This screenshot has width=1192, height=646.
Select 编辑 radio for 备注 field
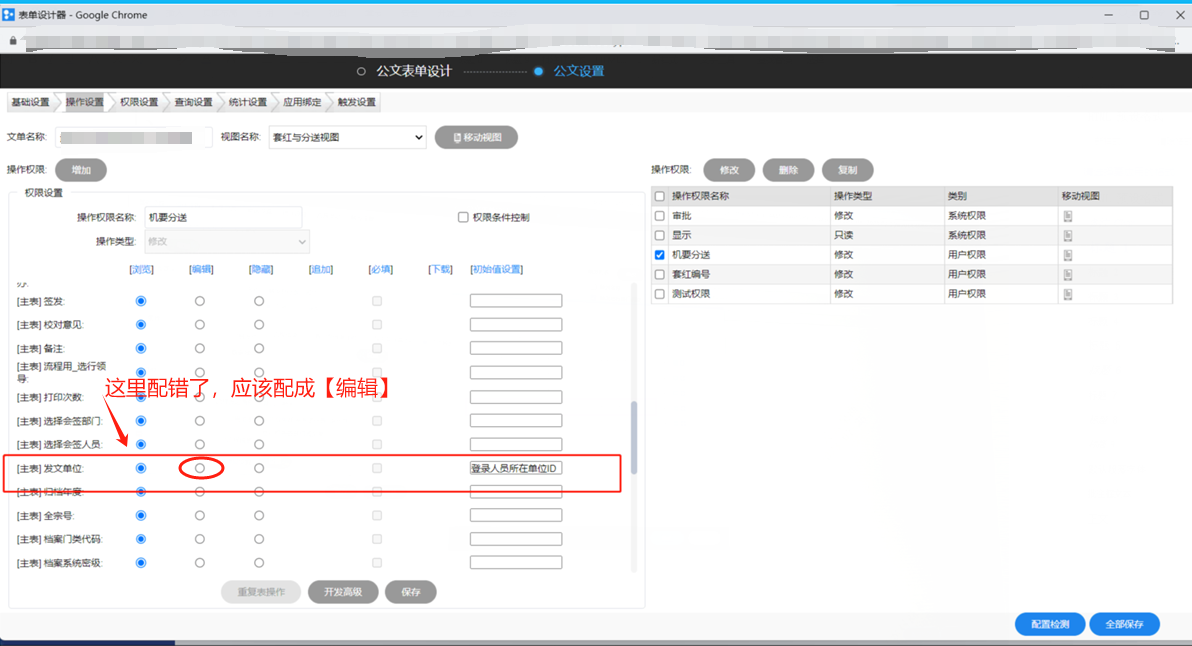pos(200,348)
